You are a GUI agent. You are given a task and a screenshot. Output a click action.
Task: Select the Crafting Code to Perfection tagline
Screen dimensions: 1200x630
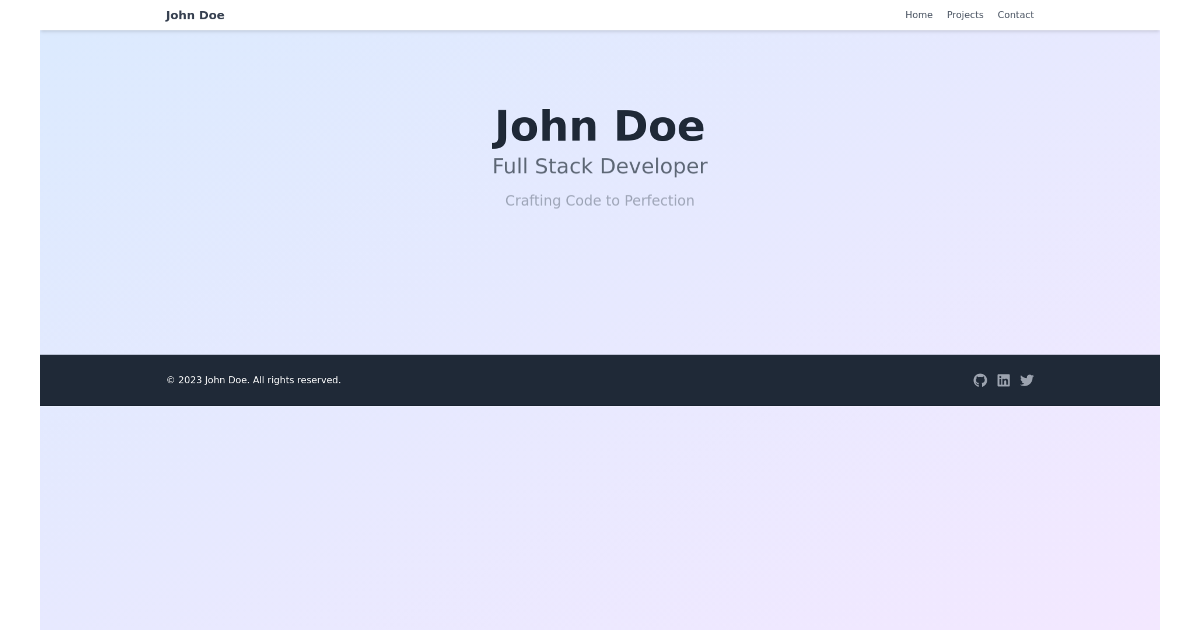tap(600, 200)
